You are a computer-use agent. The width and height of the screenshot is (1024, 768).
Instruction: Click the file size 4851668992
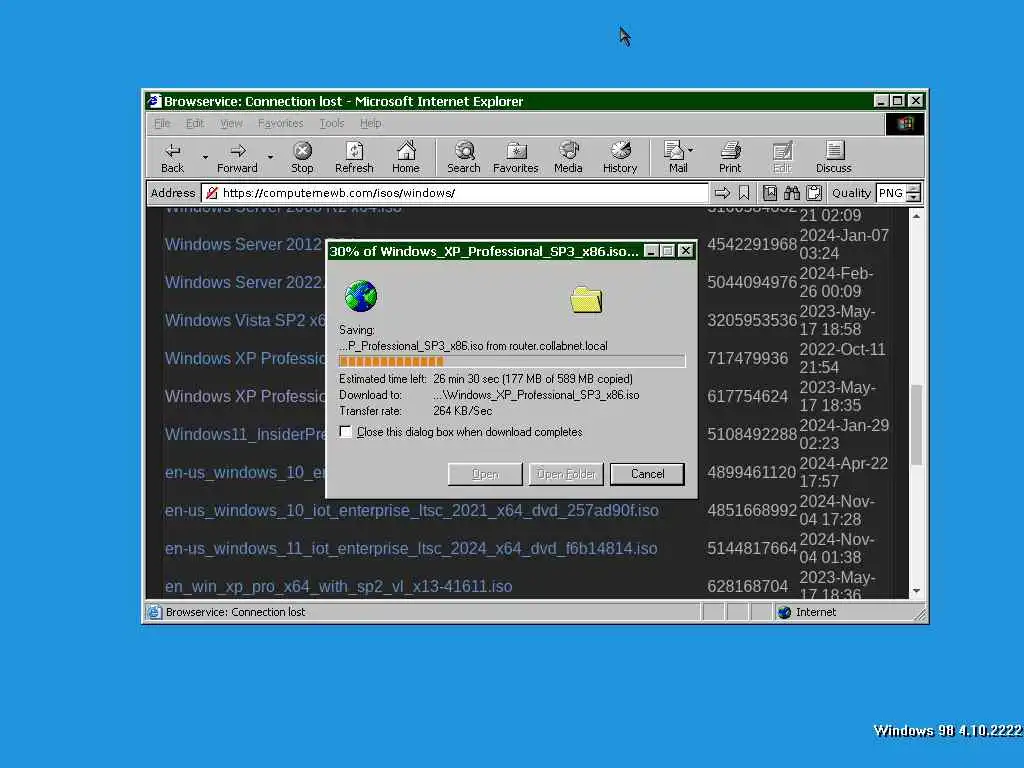(x=752, y=511)
